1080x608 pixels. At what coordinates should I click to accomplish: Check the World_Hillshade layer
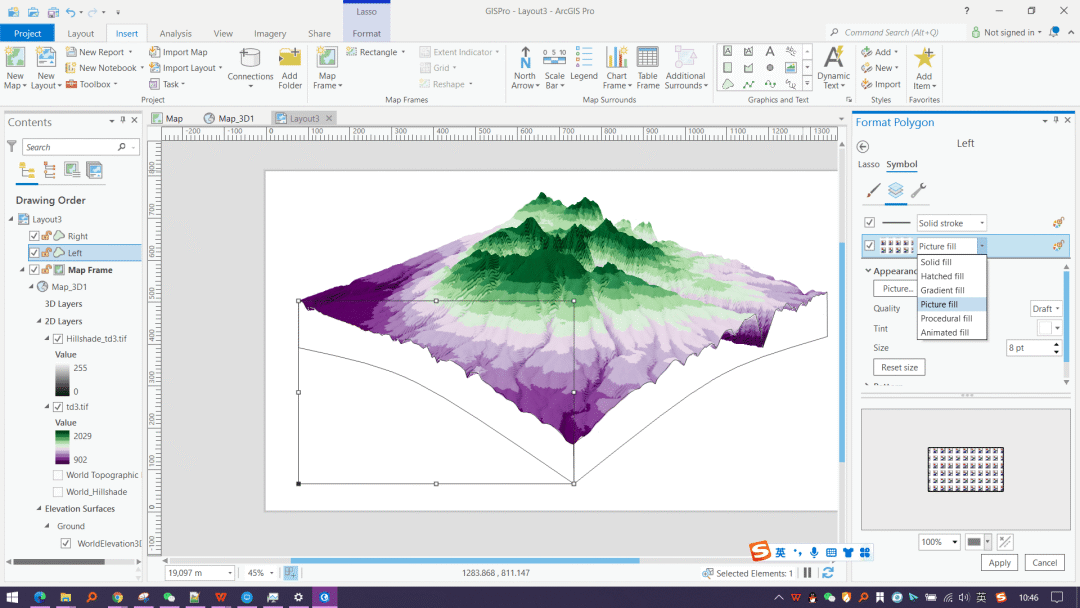[58, 492]
